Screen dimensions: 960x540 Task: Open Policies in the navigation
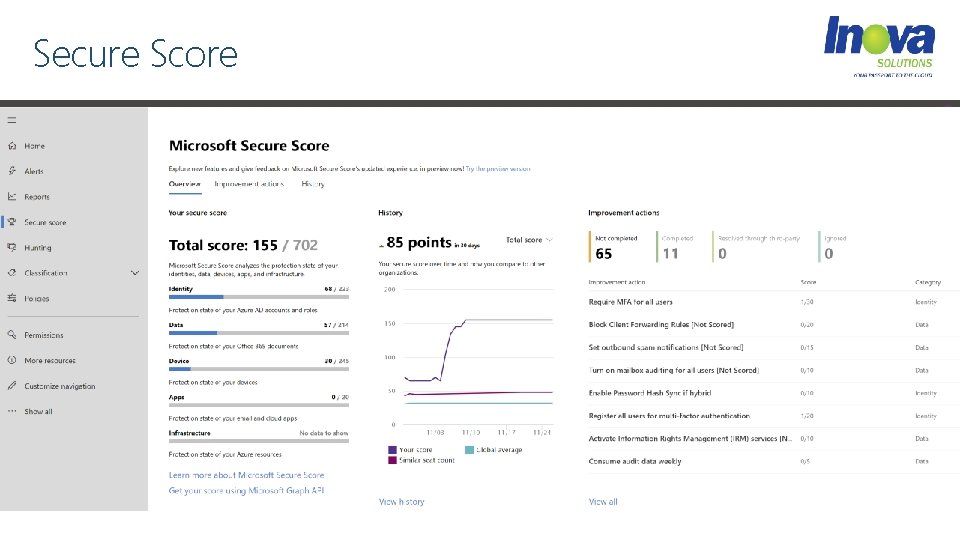36,299
